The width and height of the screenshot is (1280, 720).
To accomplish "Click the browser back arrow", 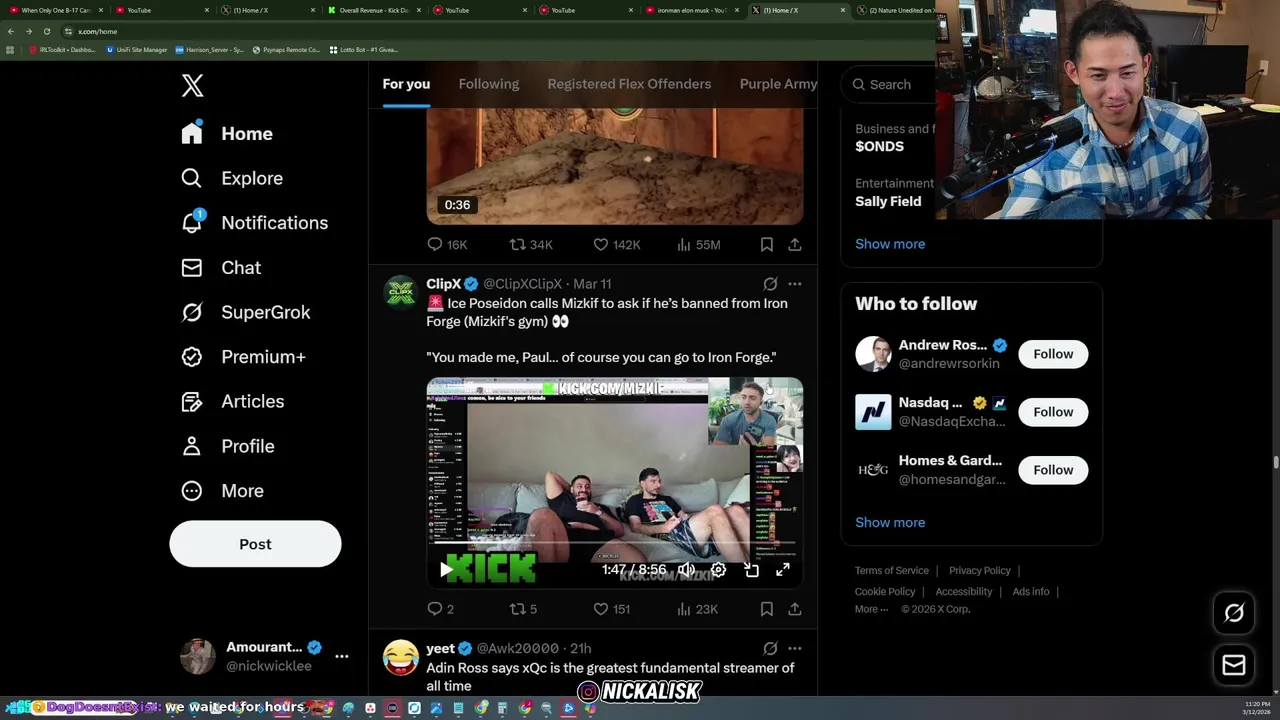I will coord(11,31).
